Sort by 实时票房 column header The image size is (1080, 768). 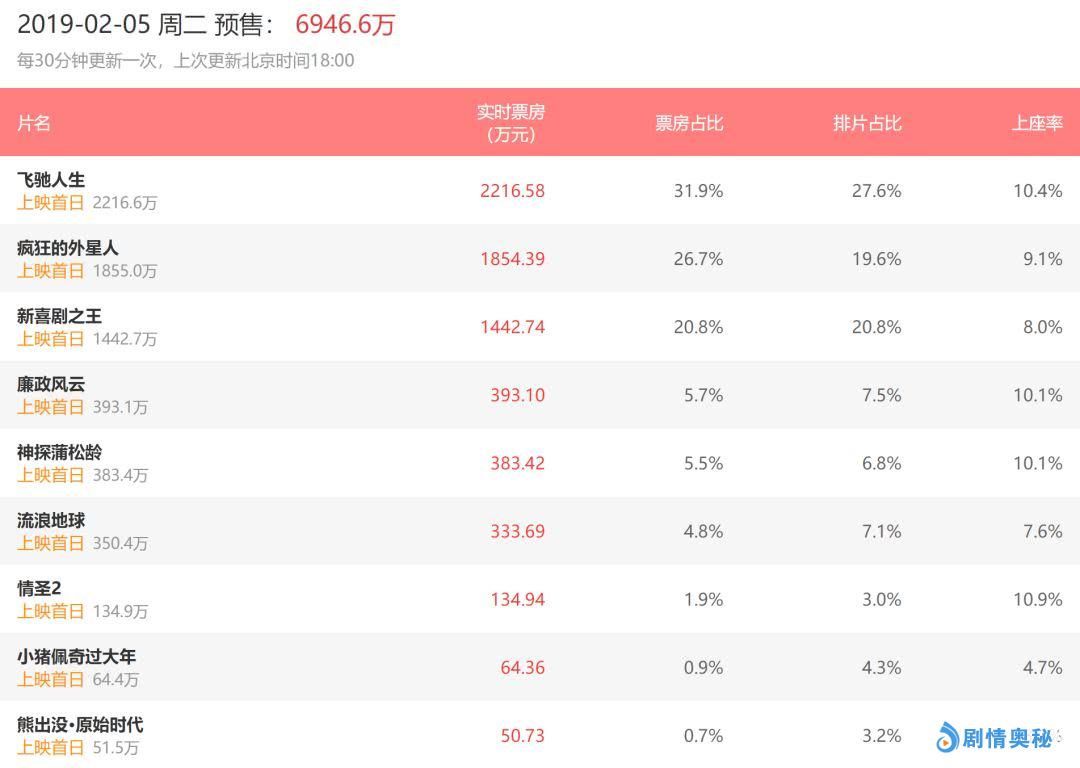point(511,123)
